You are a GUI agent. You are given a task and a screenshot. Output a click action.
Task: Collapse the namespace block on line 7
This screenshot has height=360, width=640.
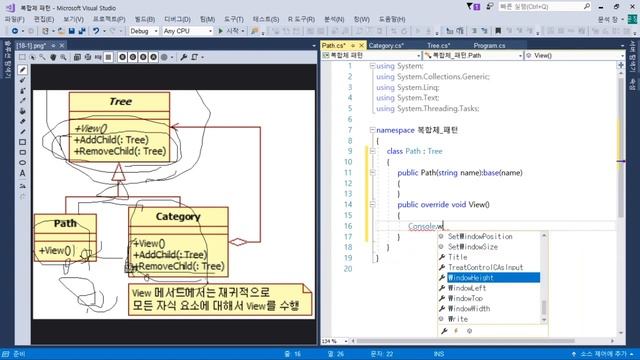(x=372, y=130)
